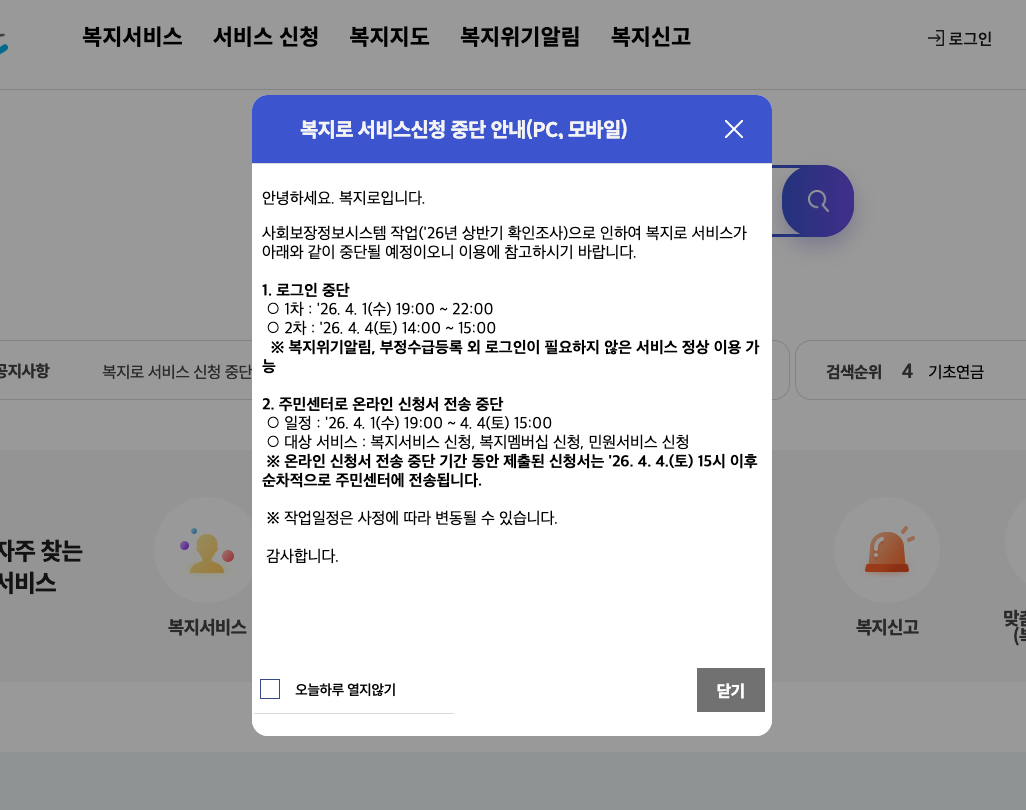Click the 작업일정은 사정에 따라 변동 notice line
This screenshot has width=1026, height=810.
[x=412, y=518]
